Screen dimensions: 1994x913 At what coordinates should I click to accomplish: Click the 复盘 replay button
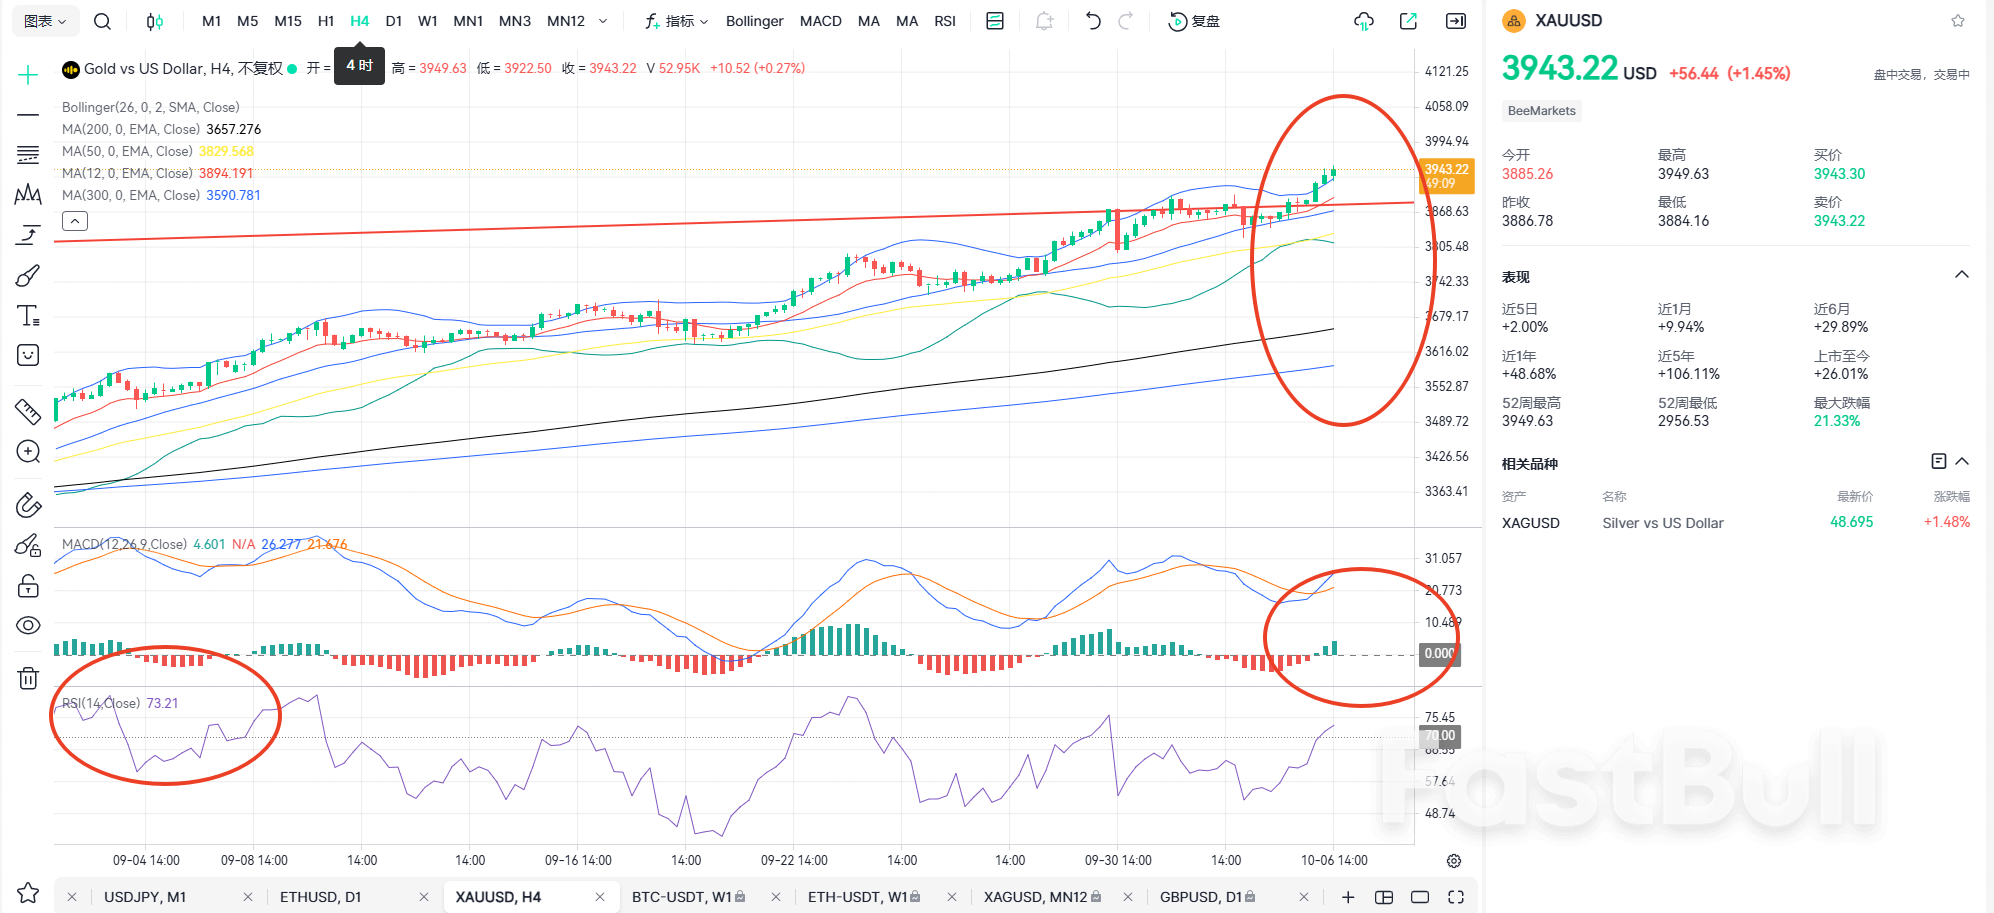(x=1195, y=21)
